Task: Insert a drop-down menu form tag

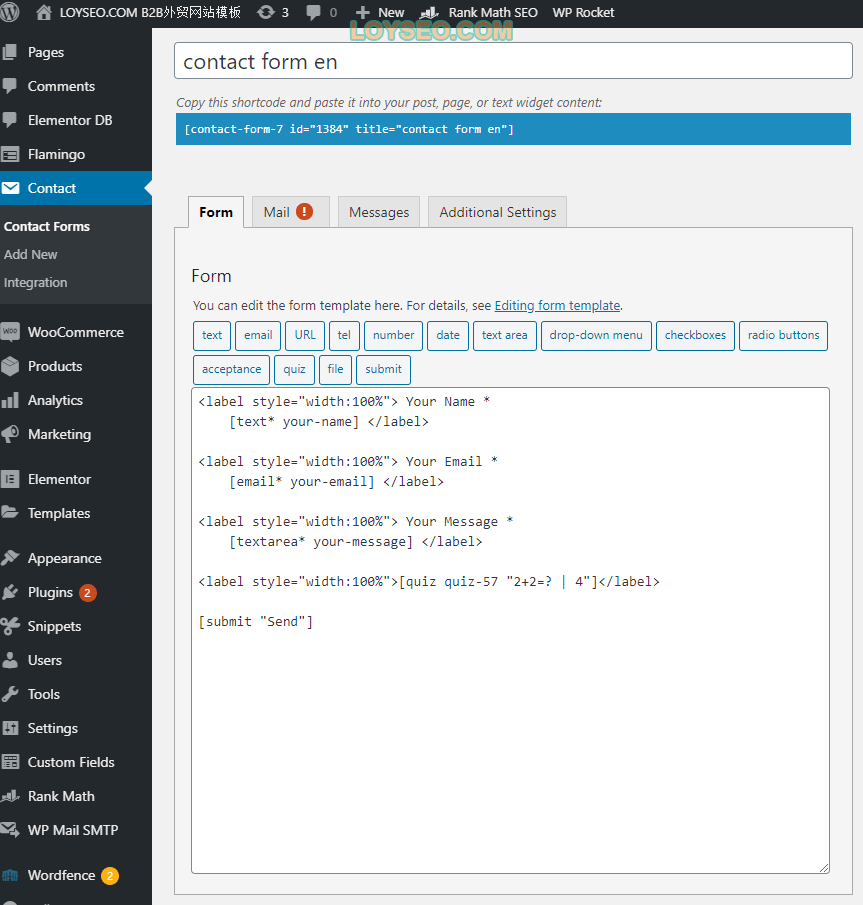Action: coord(596,335)
